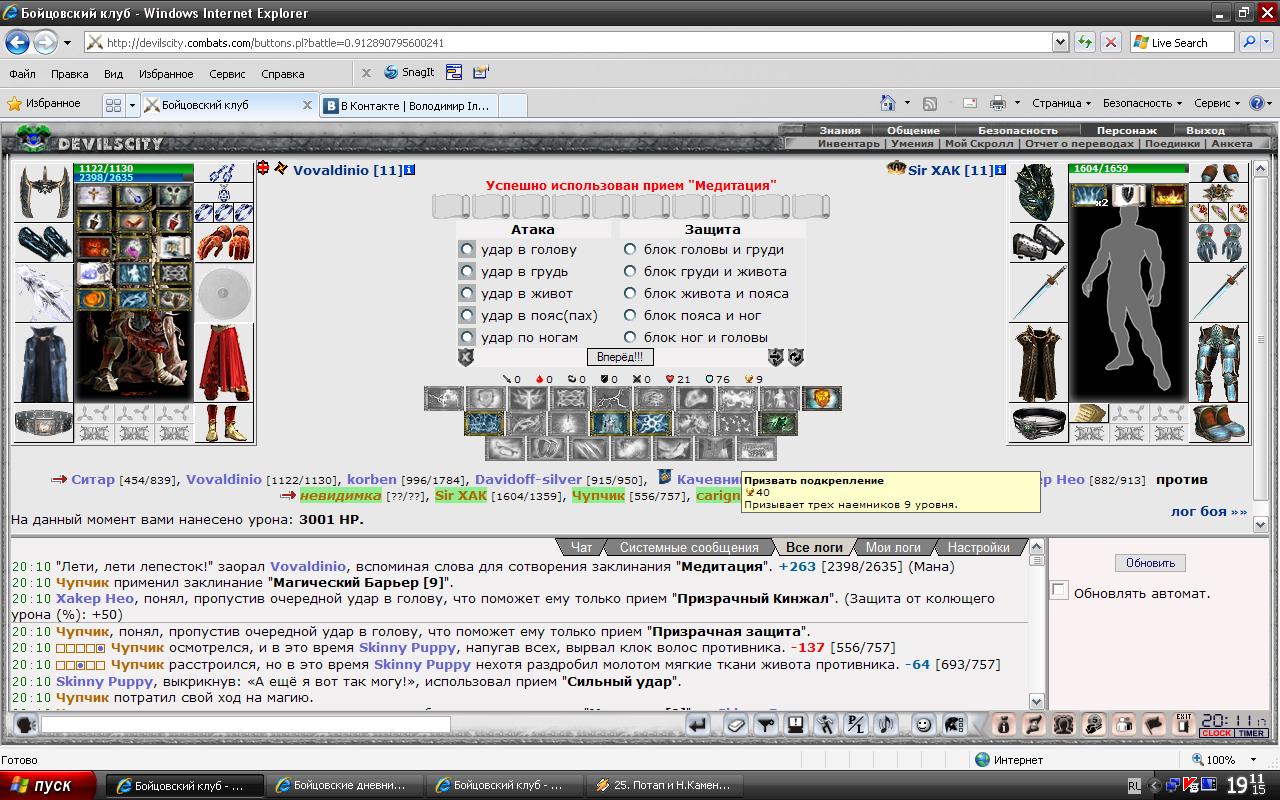
Task: Expand the Print button dropdown arrow
Action: 1017,103
